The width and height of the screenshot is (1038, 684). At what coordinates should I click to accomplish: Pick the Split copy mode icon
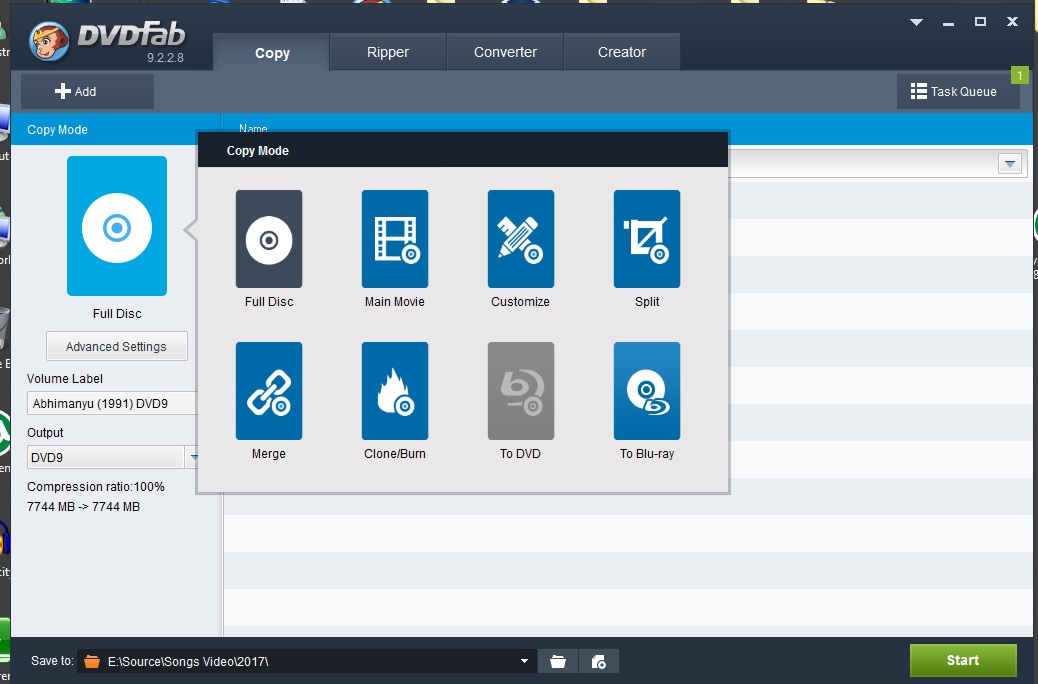[x=646, y=239]
